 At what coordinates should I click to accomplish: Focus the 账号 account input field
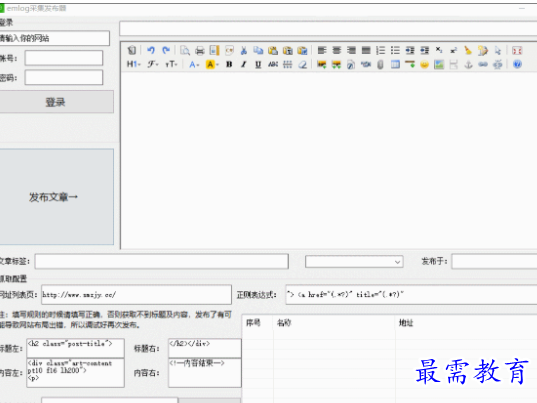pyautogui.click(x=64, y=58)
